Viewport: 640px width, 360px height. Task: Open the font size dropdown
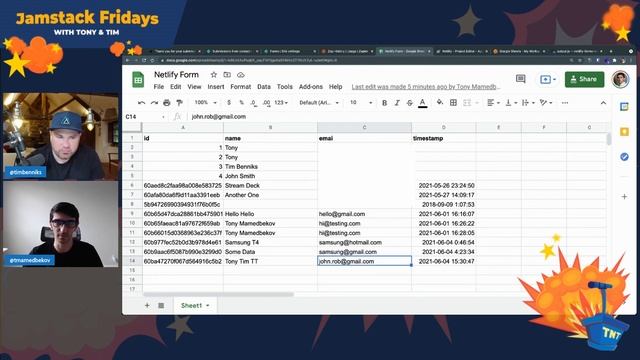pos(361,103)
